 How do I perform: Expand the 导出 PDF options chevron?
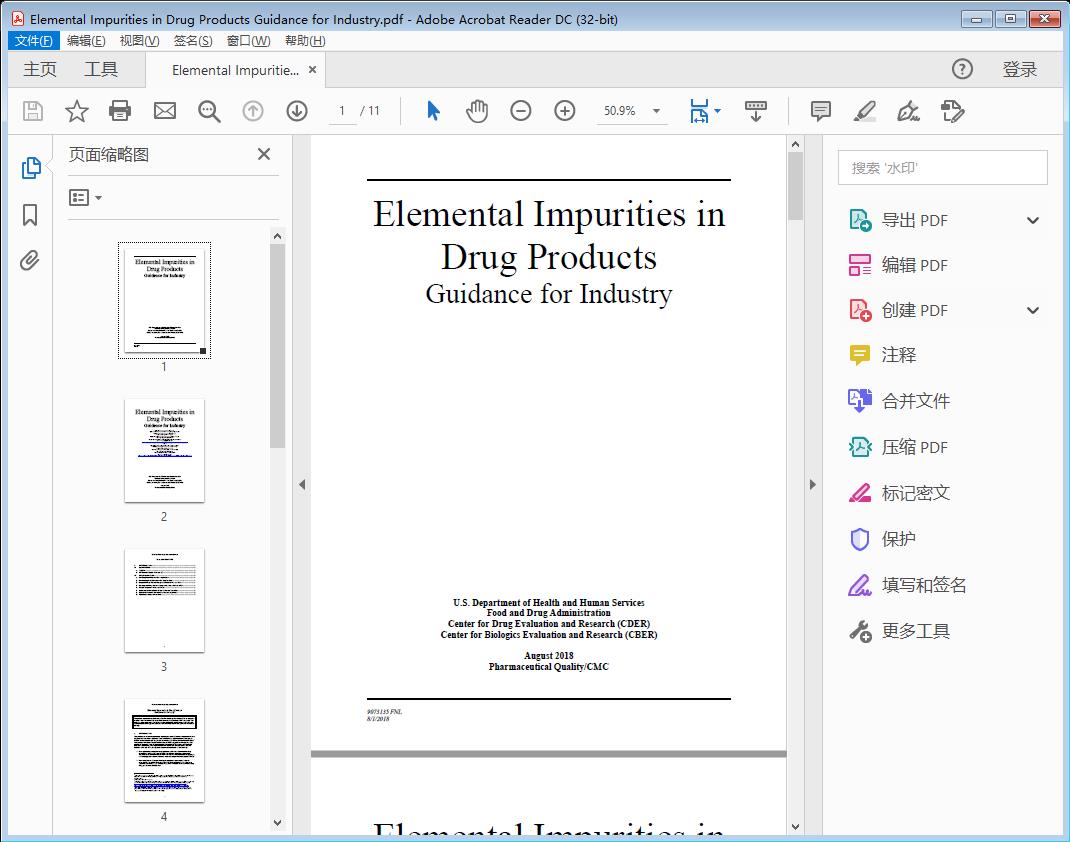tap(1032, 219)
